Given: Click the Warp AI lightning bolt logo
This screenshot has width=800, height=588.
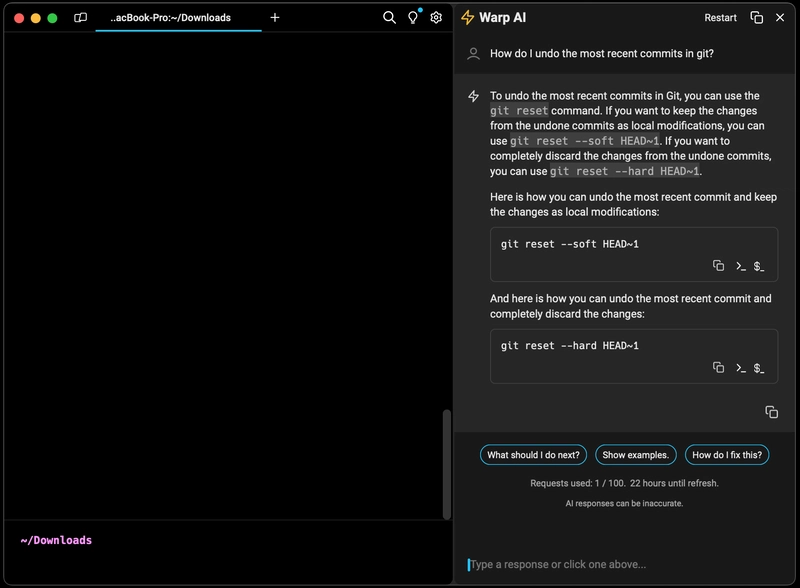Looking at the screenshot, I should pos(467,18).
